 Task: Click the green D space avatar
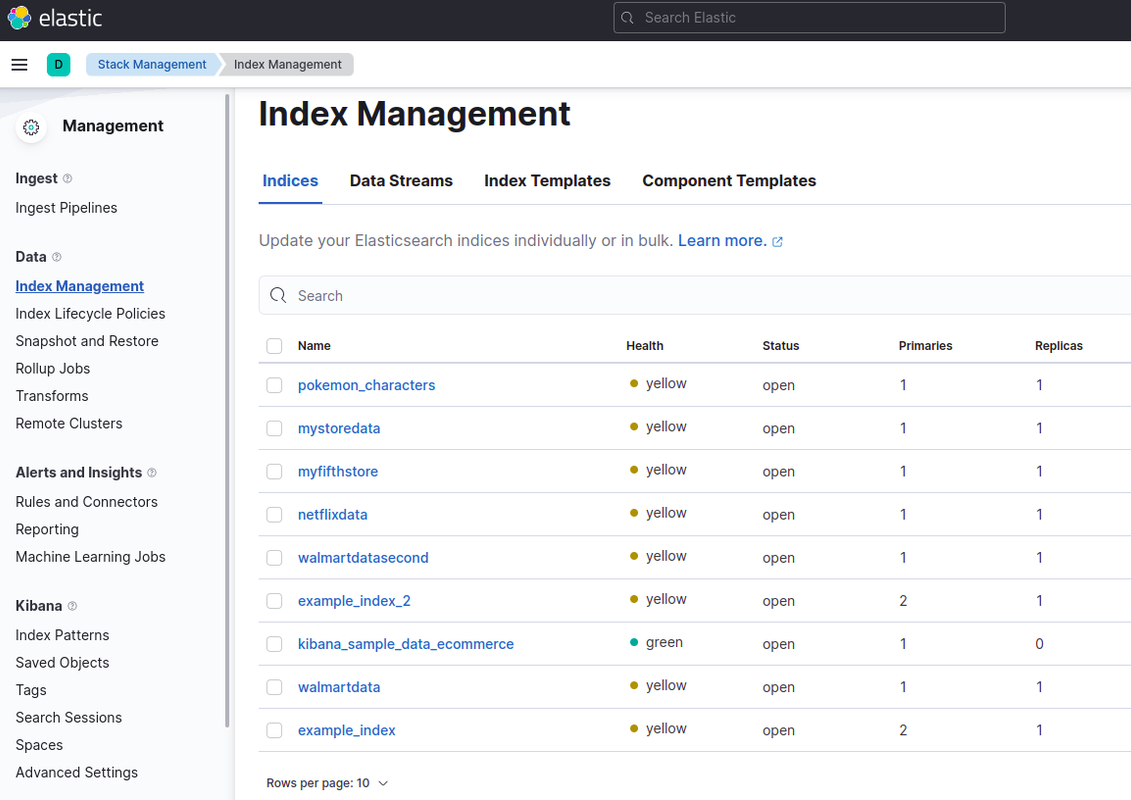click(x=58, y=65)
